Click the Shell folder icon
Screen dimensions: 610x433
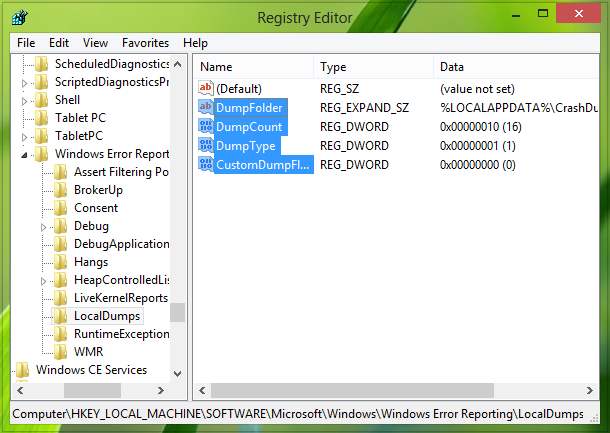coord(42,100)
